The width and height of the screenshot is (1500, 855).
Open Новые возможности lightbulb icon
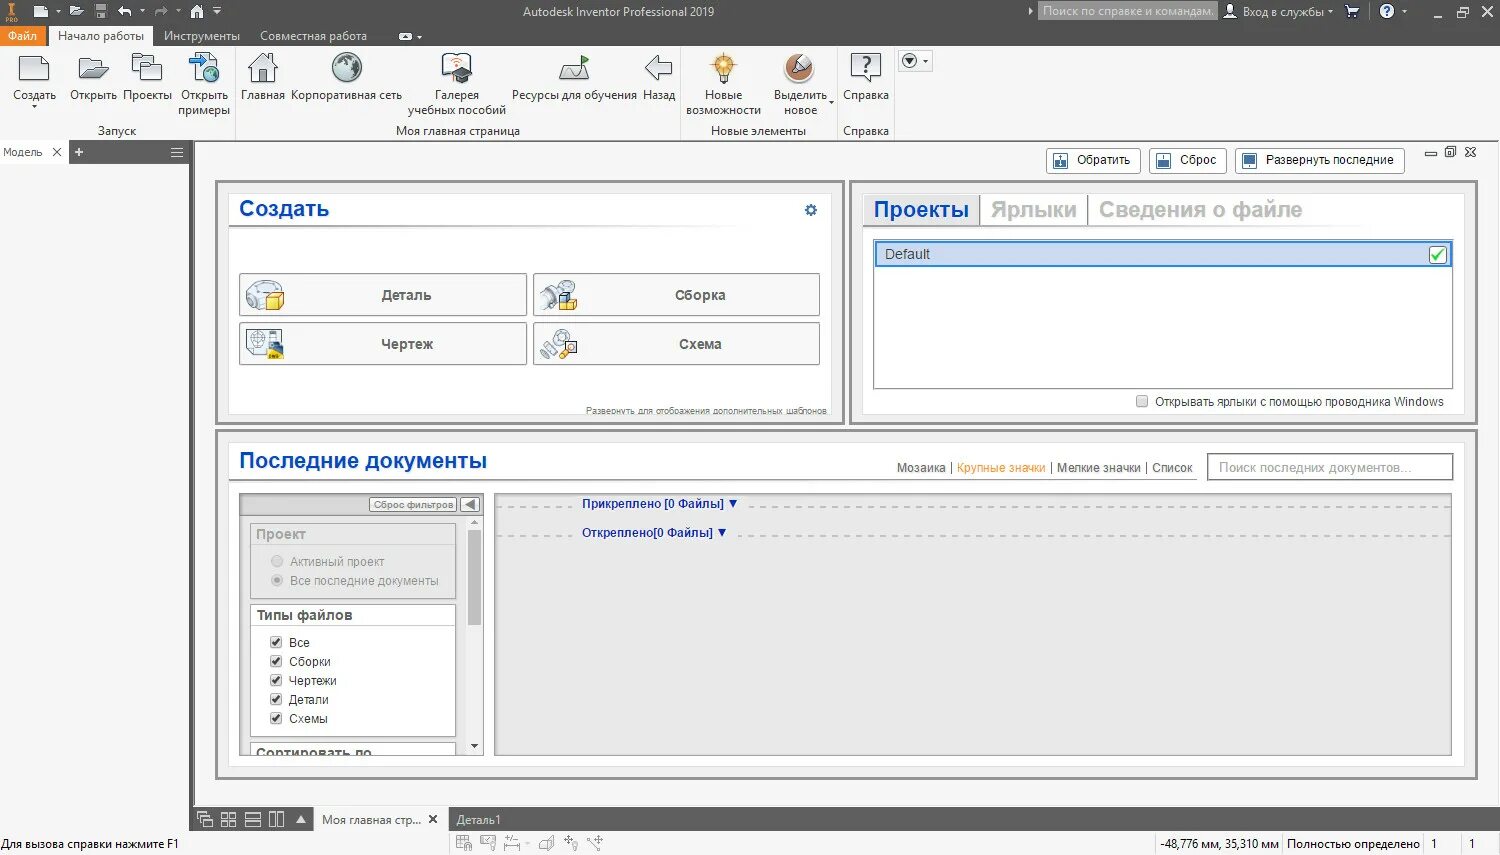[723, 69]
